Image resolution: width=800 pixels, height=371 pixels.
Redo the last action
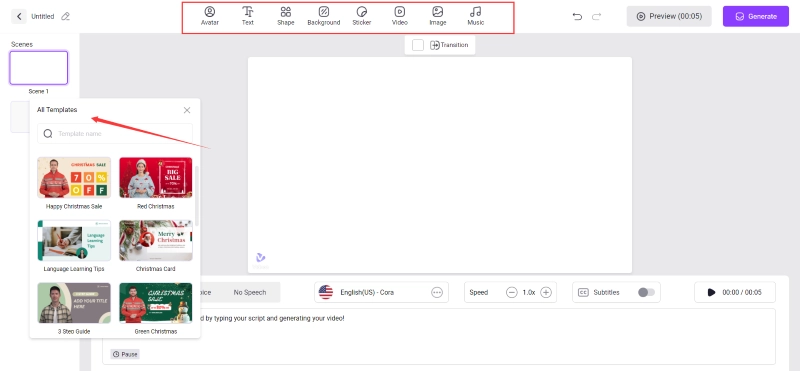pyautogui.click(x=596, y=16)
